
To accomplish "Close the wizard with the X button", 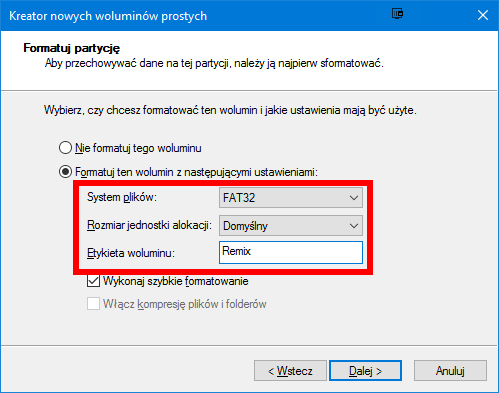I will [483, 15].
